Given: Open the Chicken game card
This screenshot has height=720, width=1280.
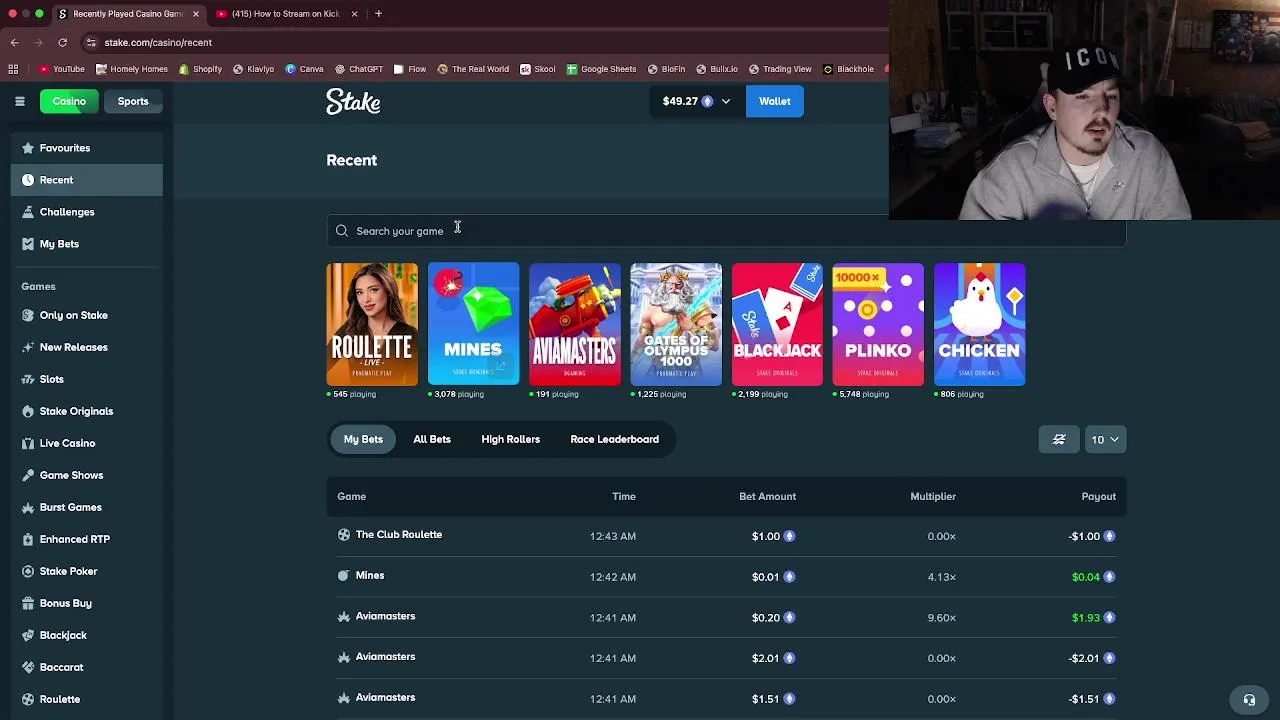Looking at the screenshot, I should (x=979, y=324).
